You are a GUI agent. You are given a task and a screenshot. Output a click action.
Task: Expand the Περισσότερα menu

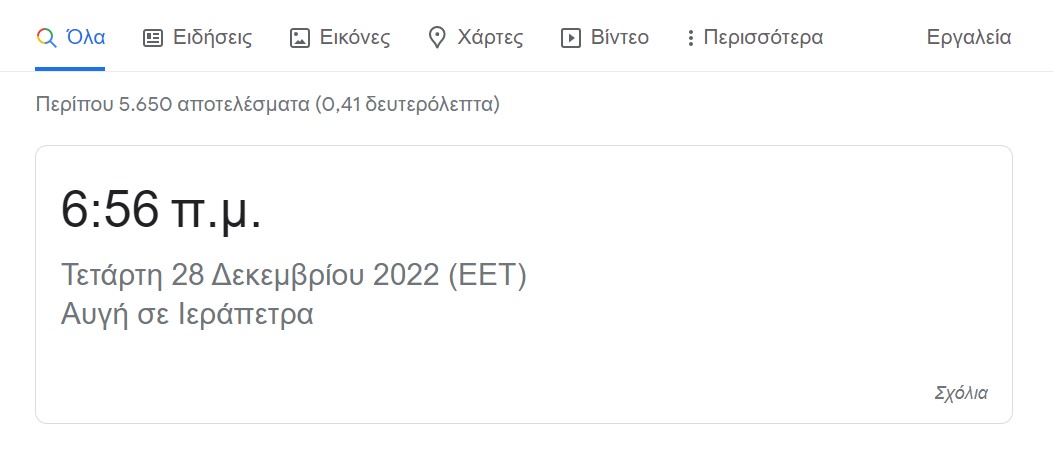763,38
